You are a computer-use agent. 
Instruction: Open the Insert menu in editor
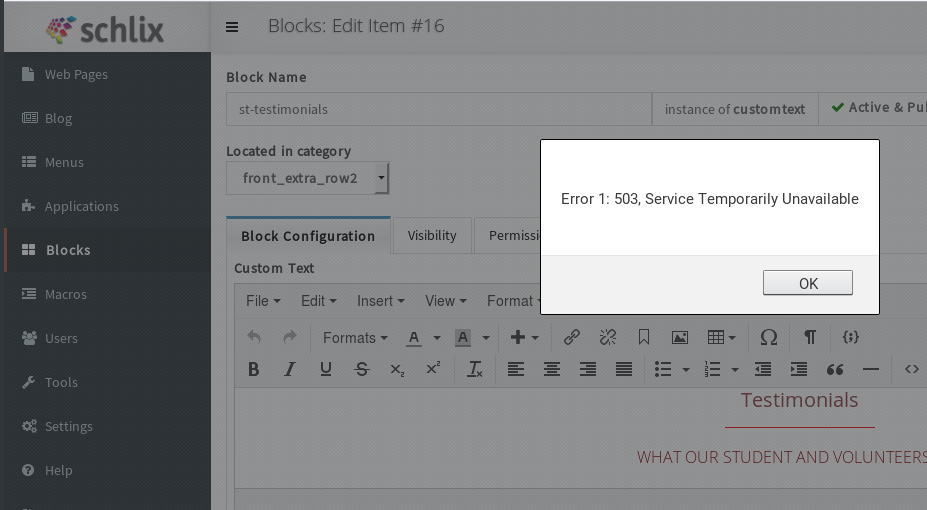(380, 301)
